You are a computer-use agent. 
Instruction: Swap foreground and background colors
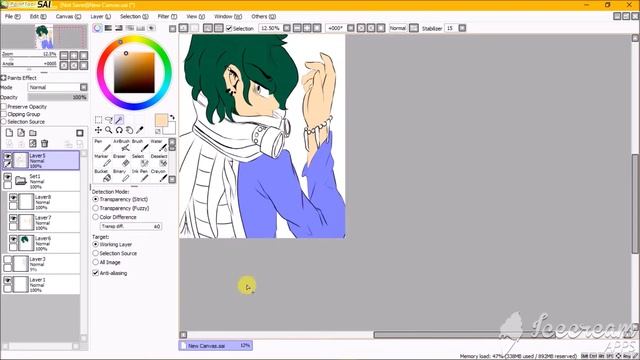click(x=172, y=117)
